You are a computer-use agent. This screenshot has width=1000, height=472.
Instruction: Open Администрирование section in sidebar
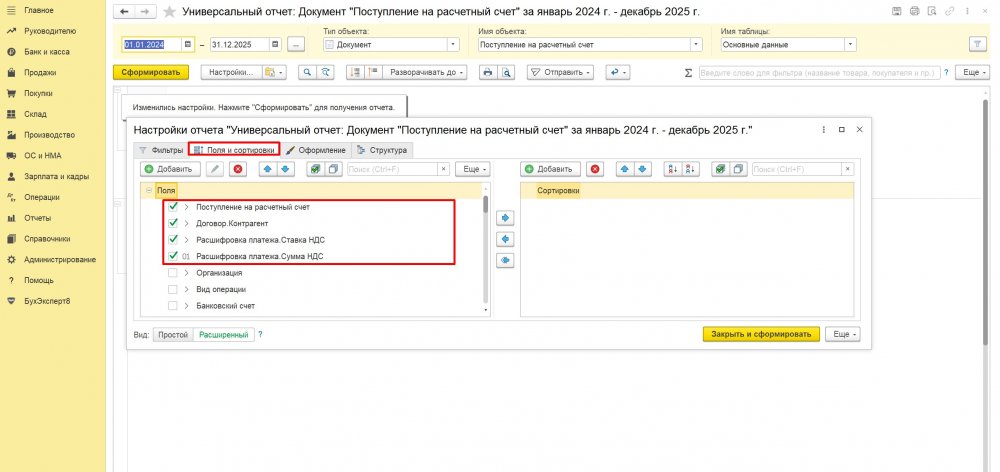(x=60, y=260)
